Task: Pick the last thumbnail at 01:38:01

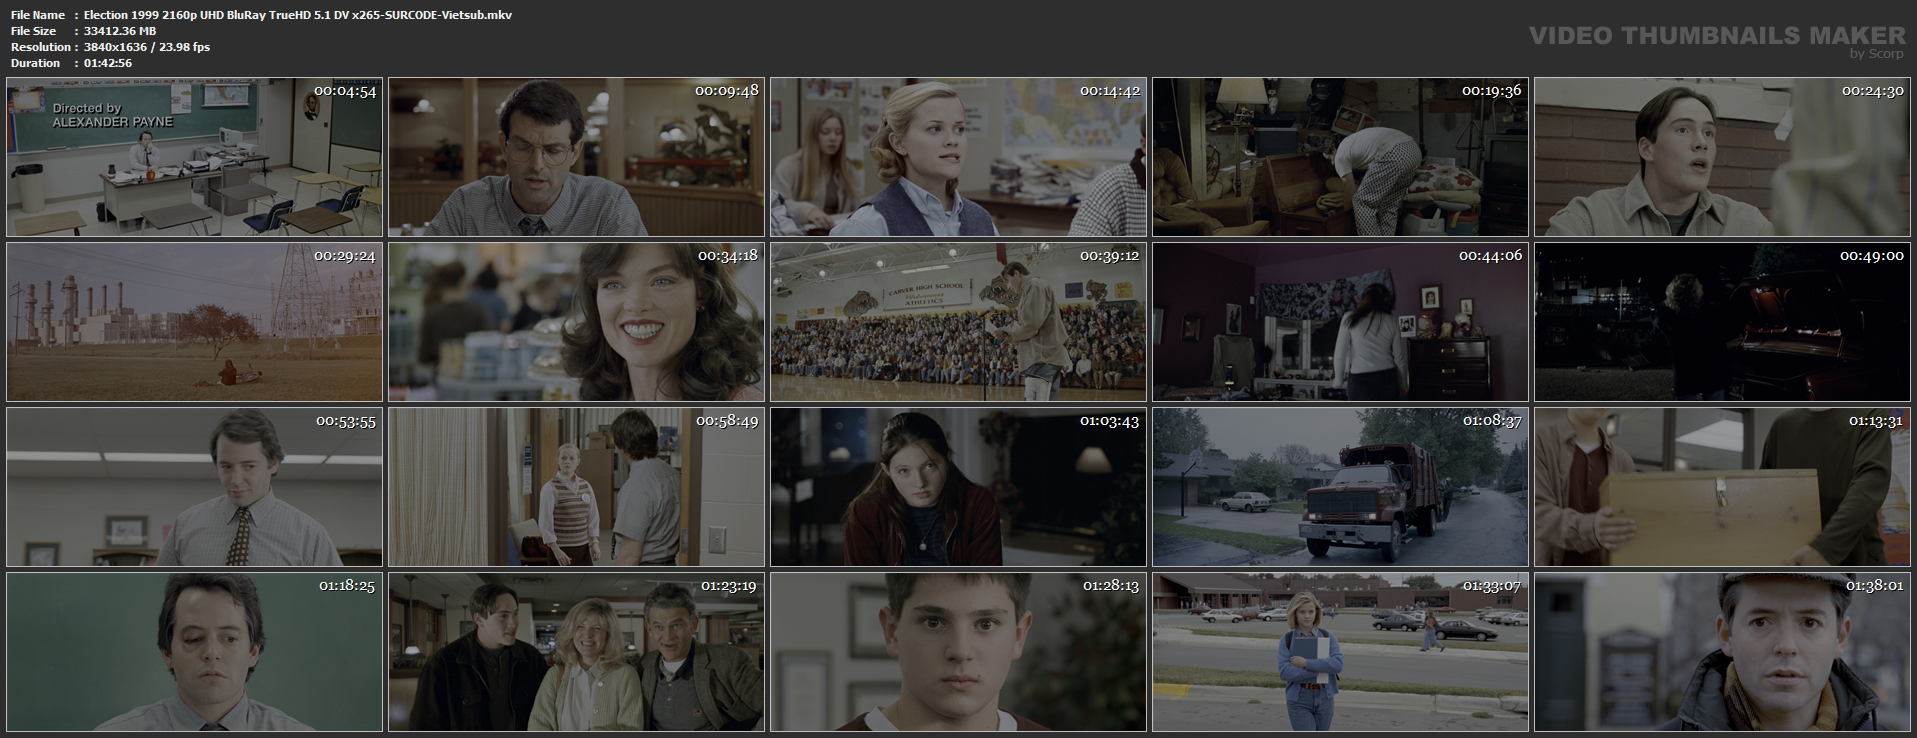Action: 1722,652
